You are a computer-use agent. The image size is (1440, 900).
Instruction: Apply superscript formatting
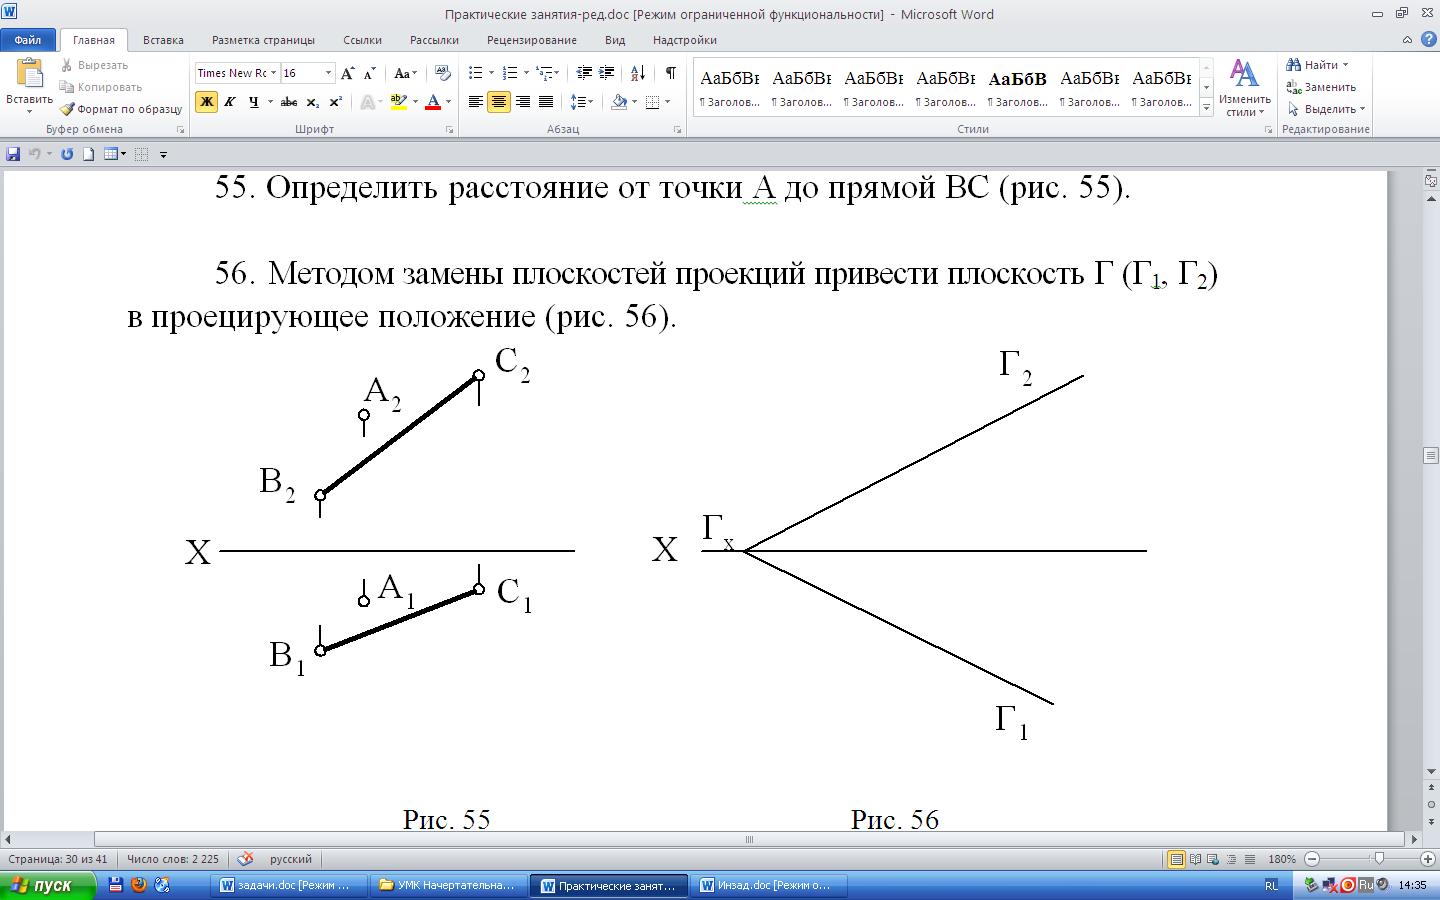pos(336,102)
